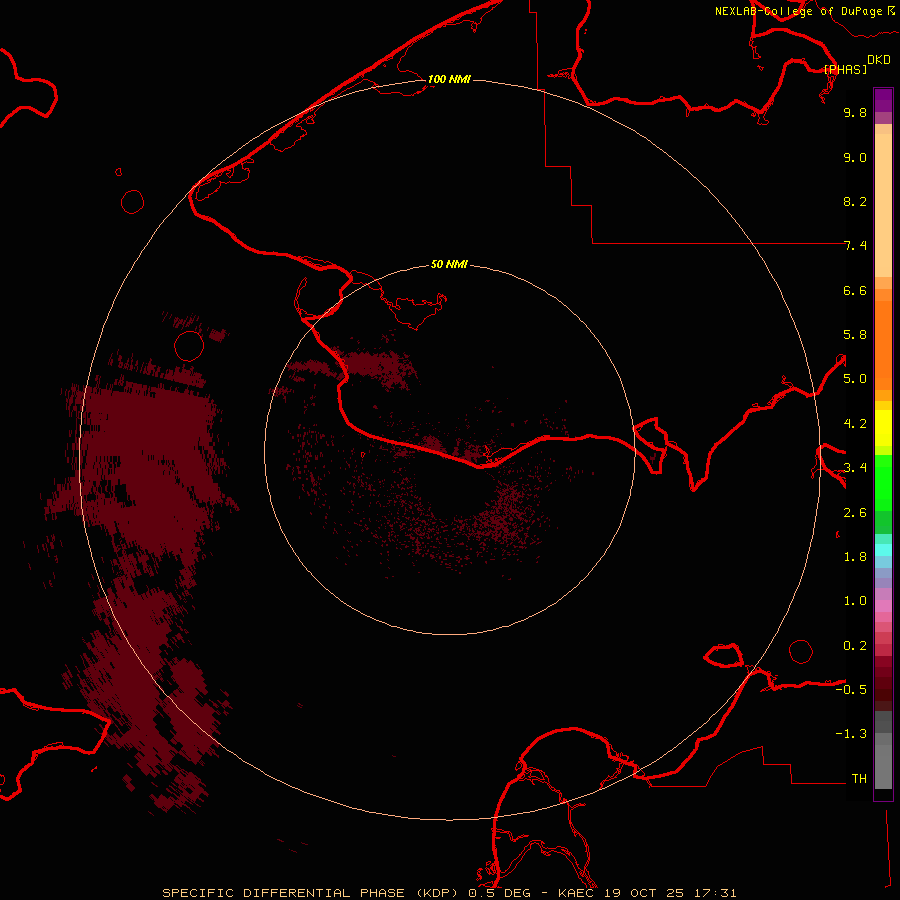Click the yellow segment of the color bar
Screen dimensions: 900x900
coord(883,428)
